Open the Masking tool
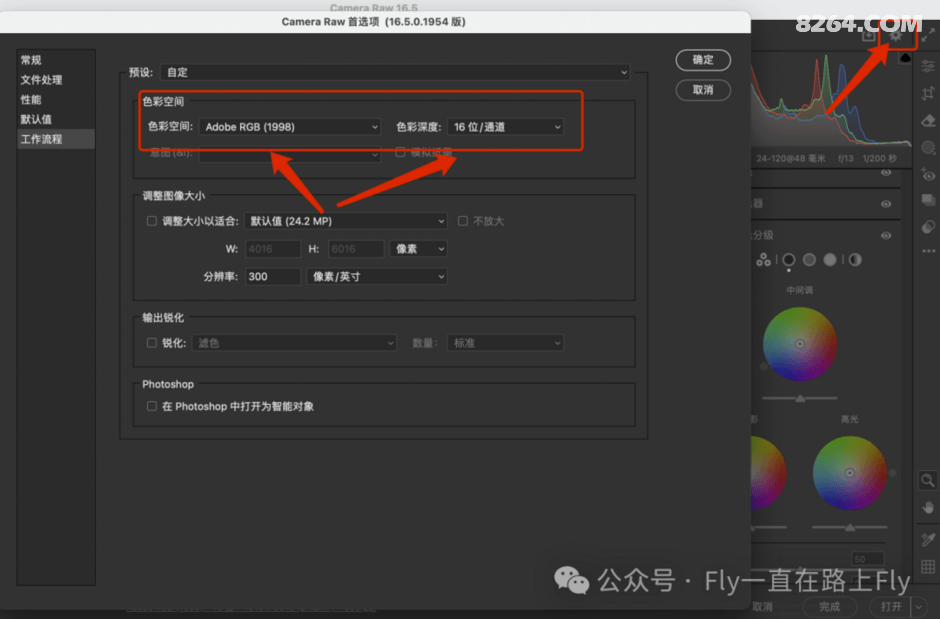 [928, 147]
